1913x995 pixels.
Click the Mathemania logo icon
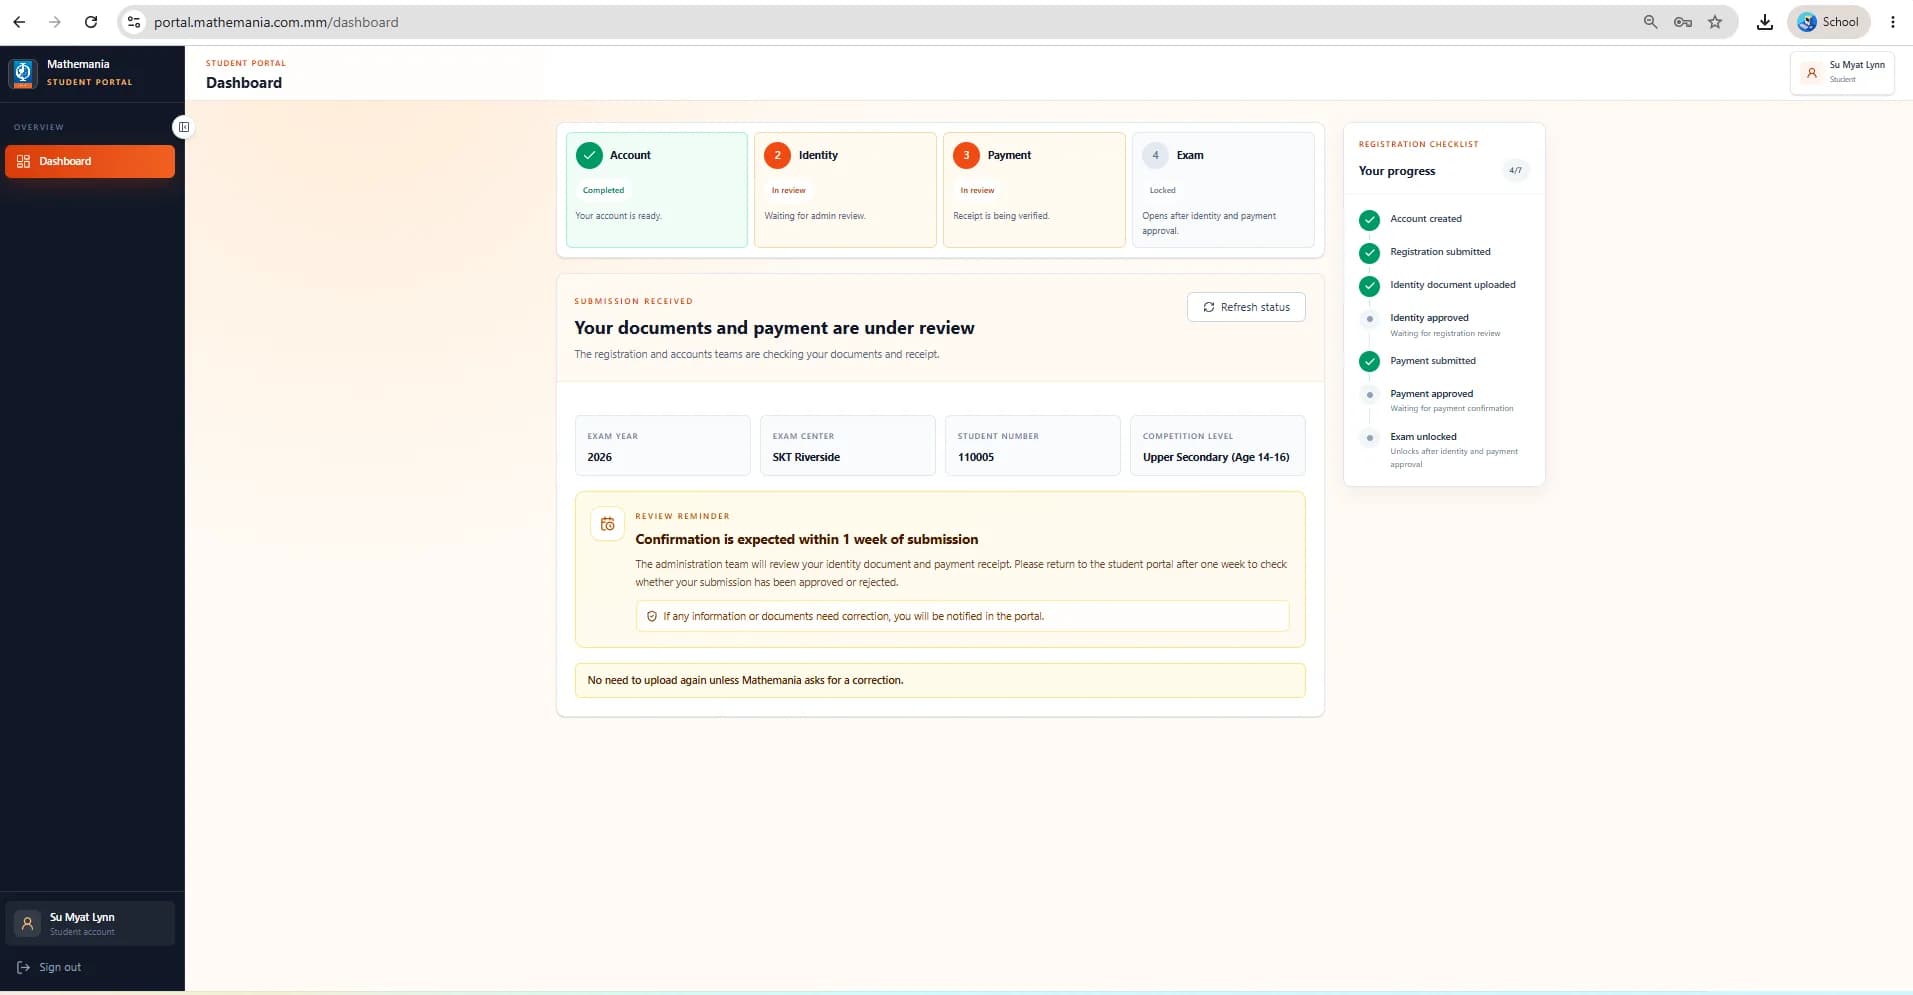click(x=23, y=73)
